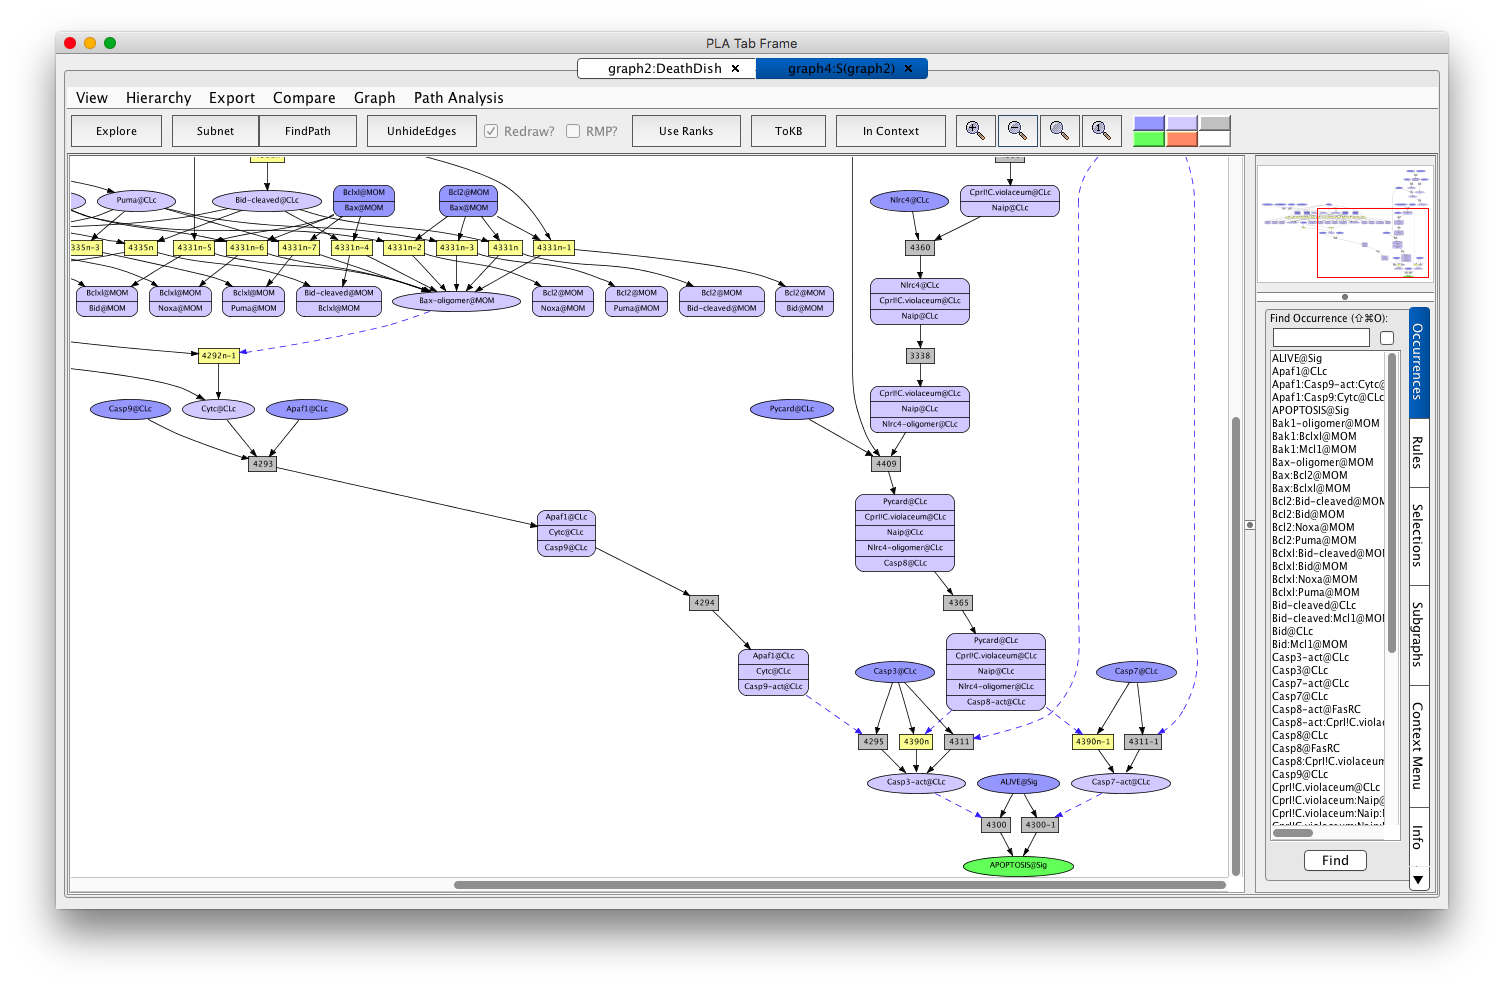Click the graph canvas horizontal scrollbar

tap(839, 885)
